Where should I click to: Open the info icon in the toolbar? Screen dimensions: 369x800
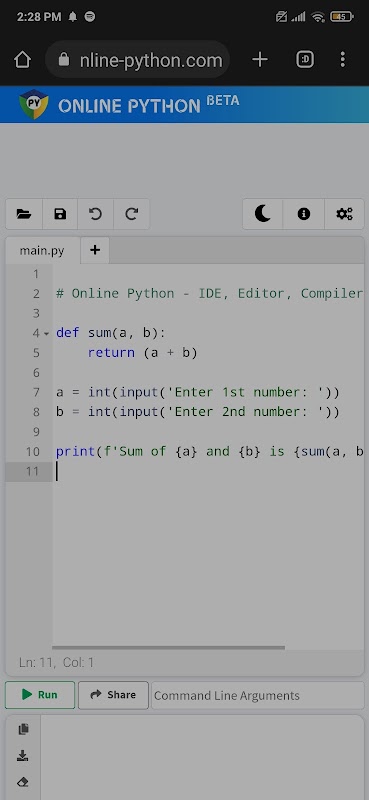pyautogui.click(x=304, y=214)
